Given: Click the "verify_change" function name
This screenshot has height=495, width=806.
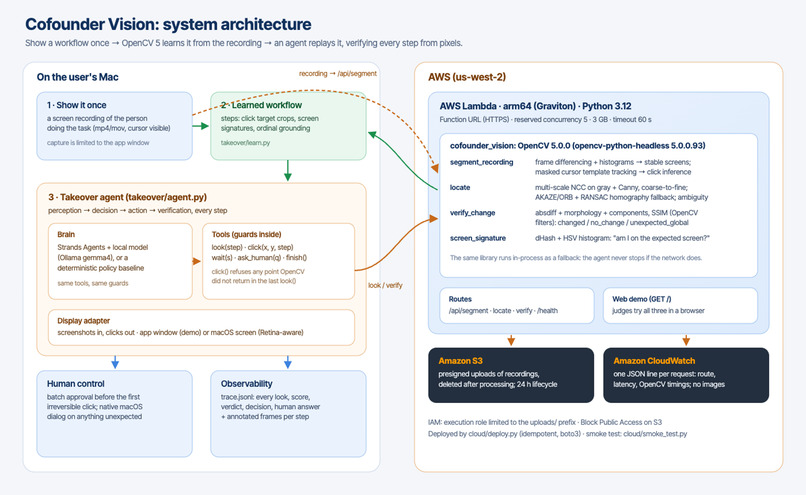Looking at the screenshot, I should pyautogui.click(x=472, y=212).
